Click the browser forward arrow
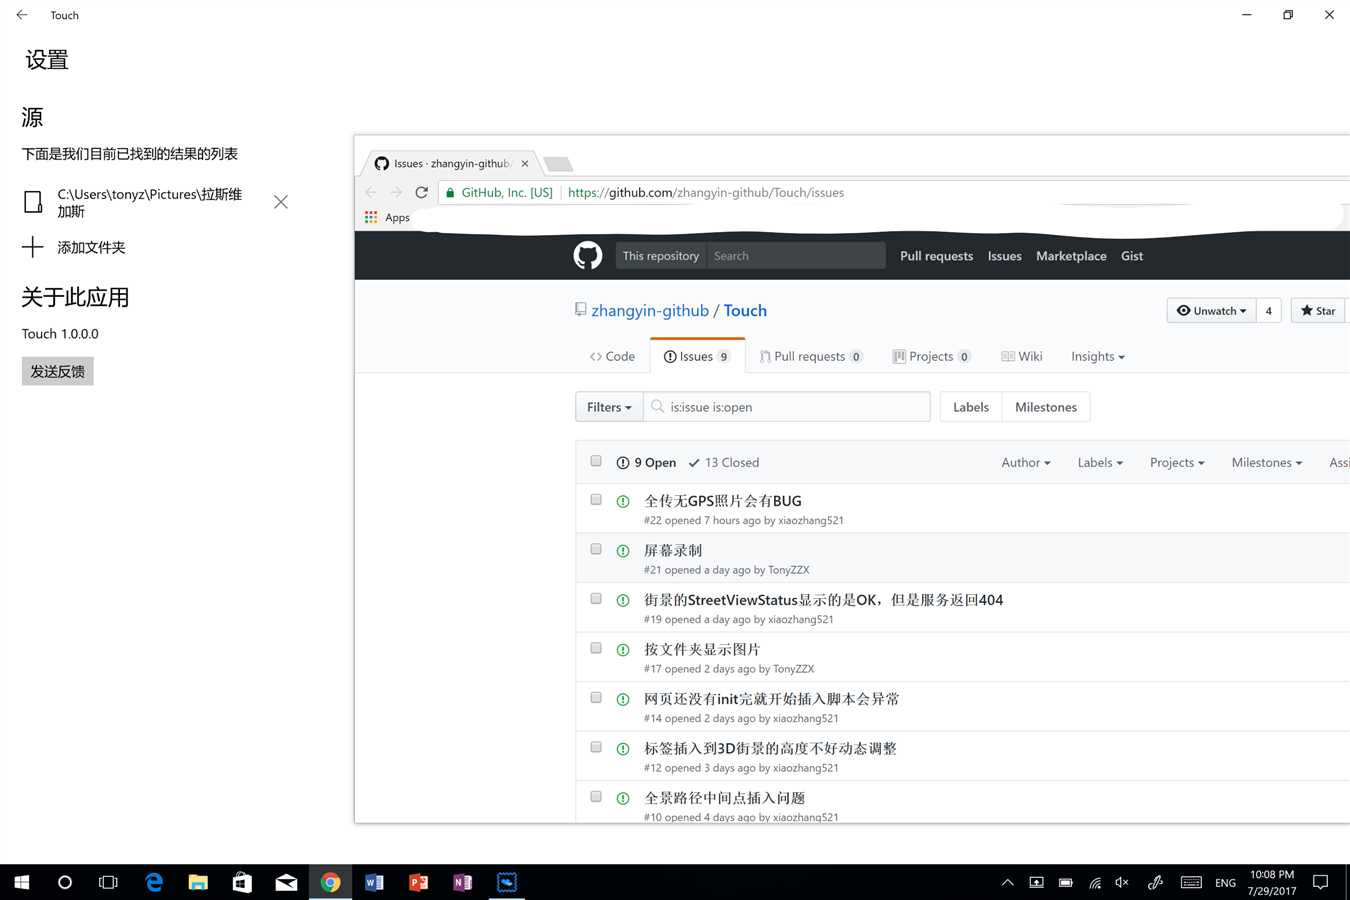 (396, 192)
